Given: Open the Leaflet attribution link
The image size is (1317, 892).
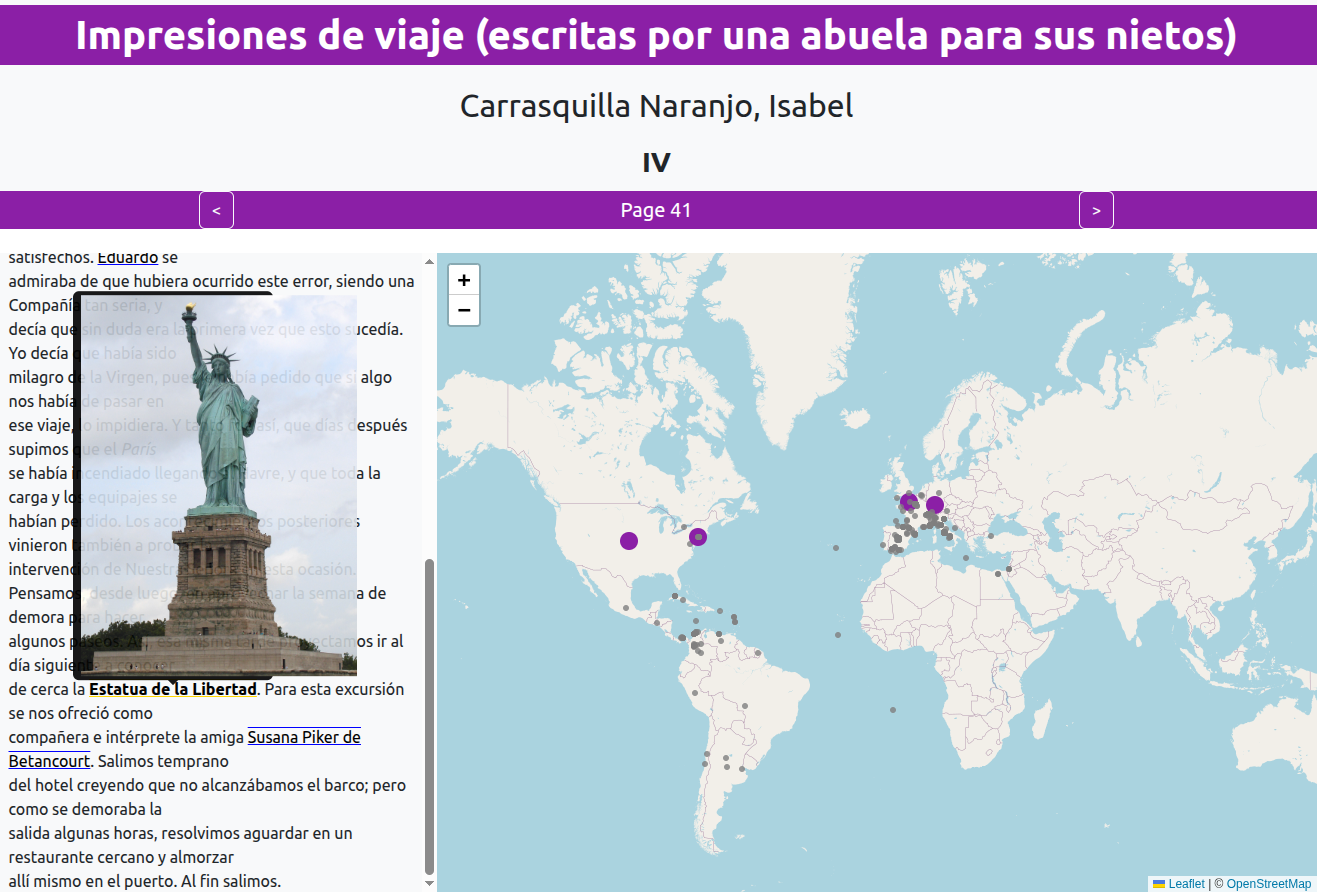Looking at the screenshot, I should (x=1179, y=884).
